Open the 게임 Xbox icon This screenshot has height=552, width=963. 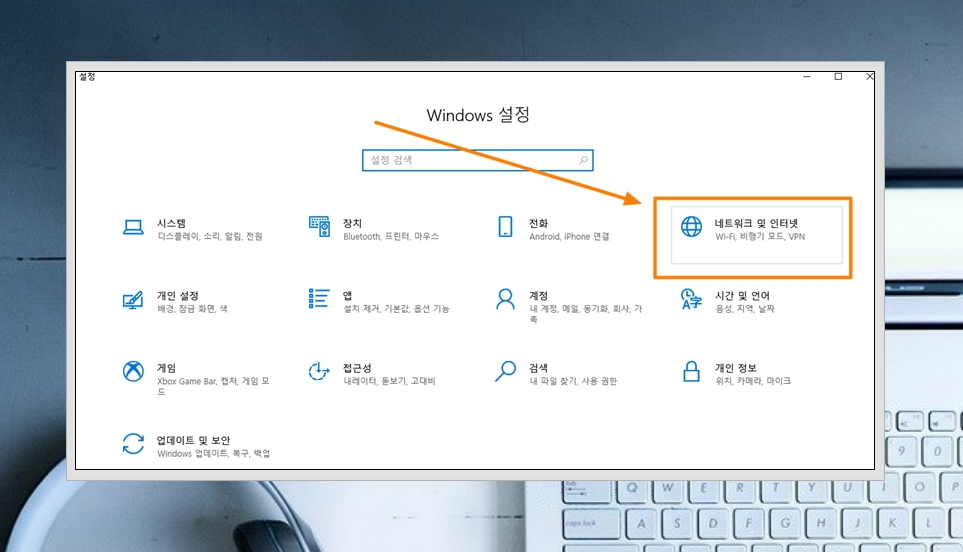tap(133, 371)
